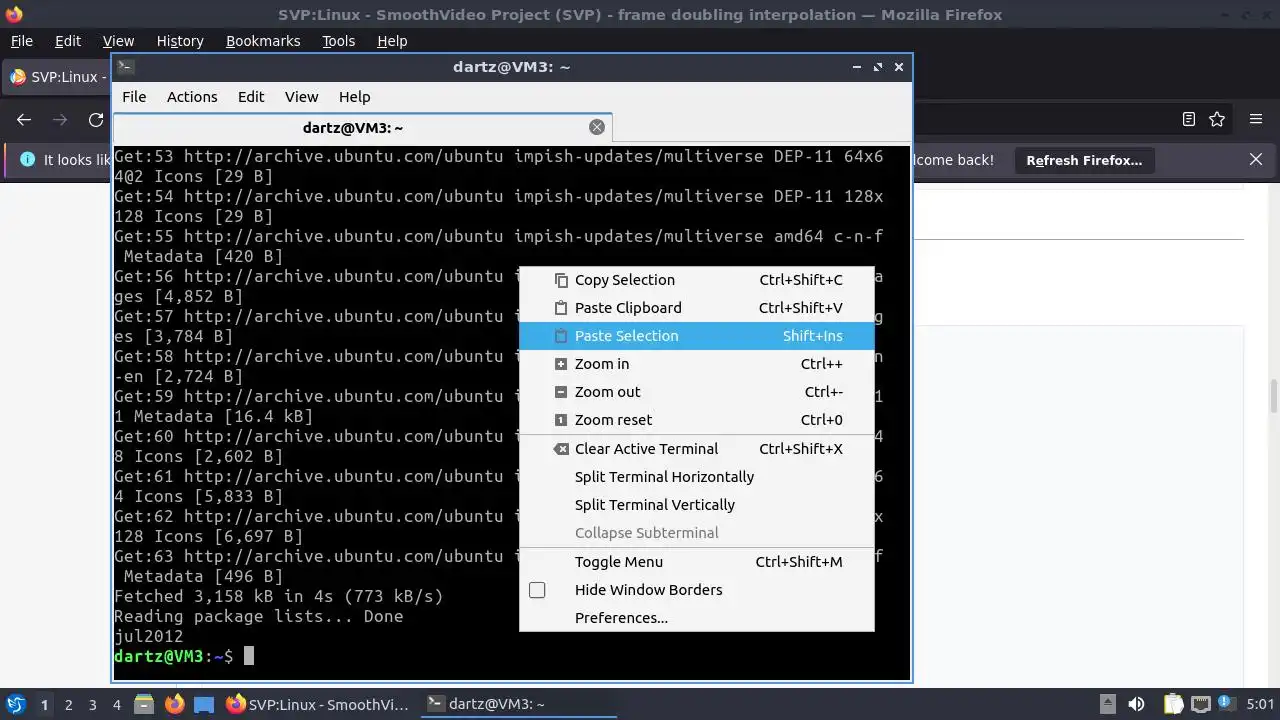Viewport: 1280px width, 720px height.
Task: Open the volume control in the system tray
Action: [x=1136, y=705]
